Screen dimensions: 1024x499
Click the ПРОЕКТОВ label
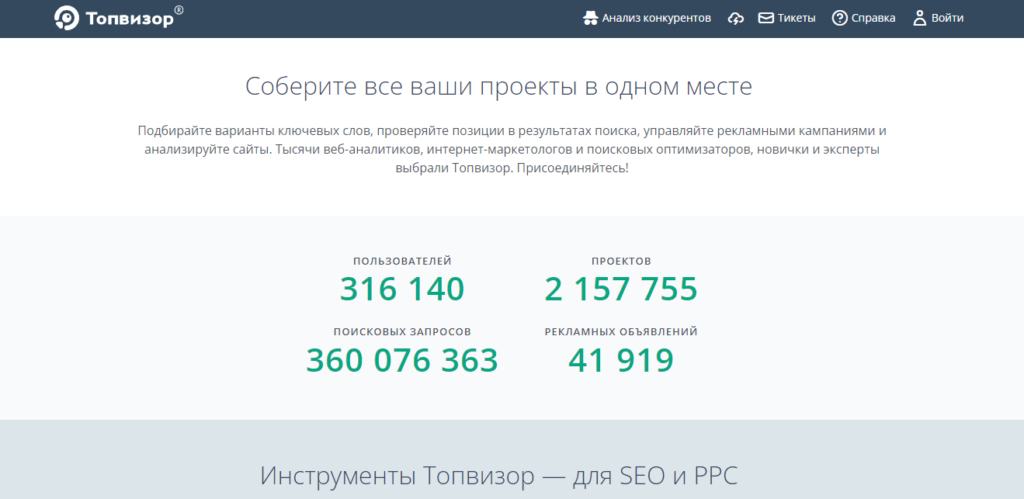click(621, 261)
